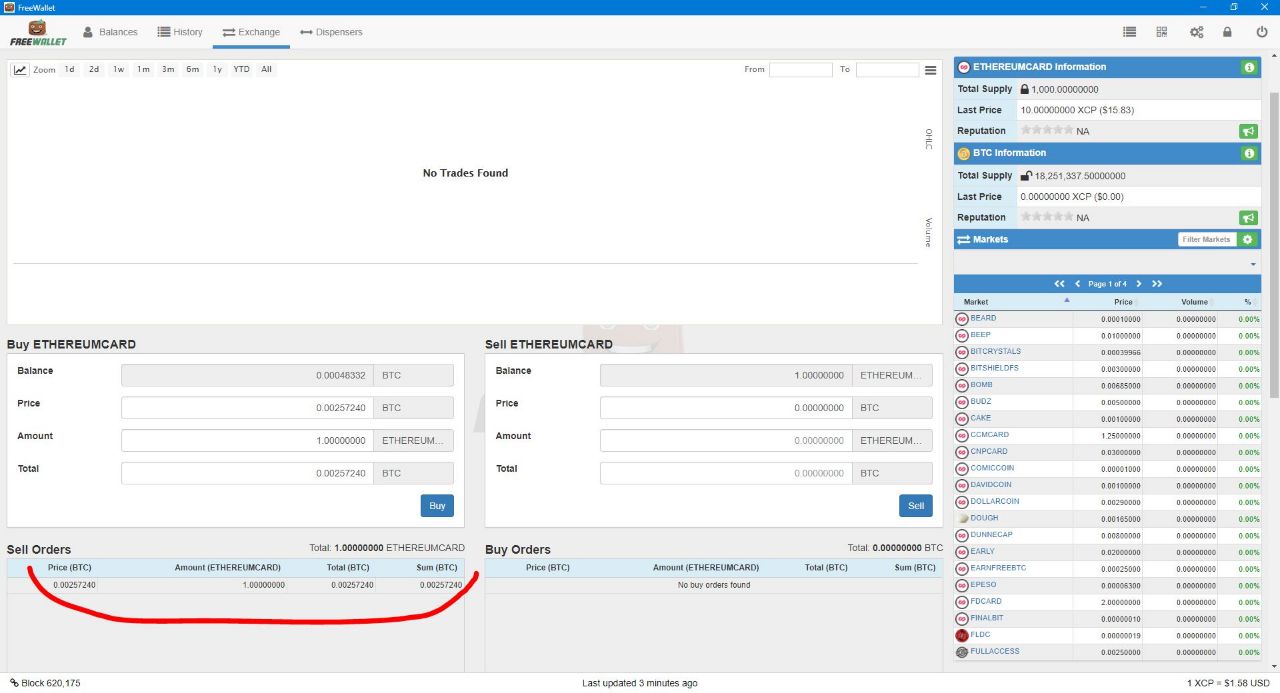Image resolution: width=1280 pixels, height=693 pixels.
Task: Click ETHEREUMCARD information header icon
Action: (964, 67)
